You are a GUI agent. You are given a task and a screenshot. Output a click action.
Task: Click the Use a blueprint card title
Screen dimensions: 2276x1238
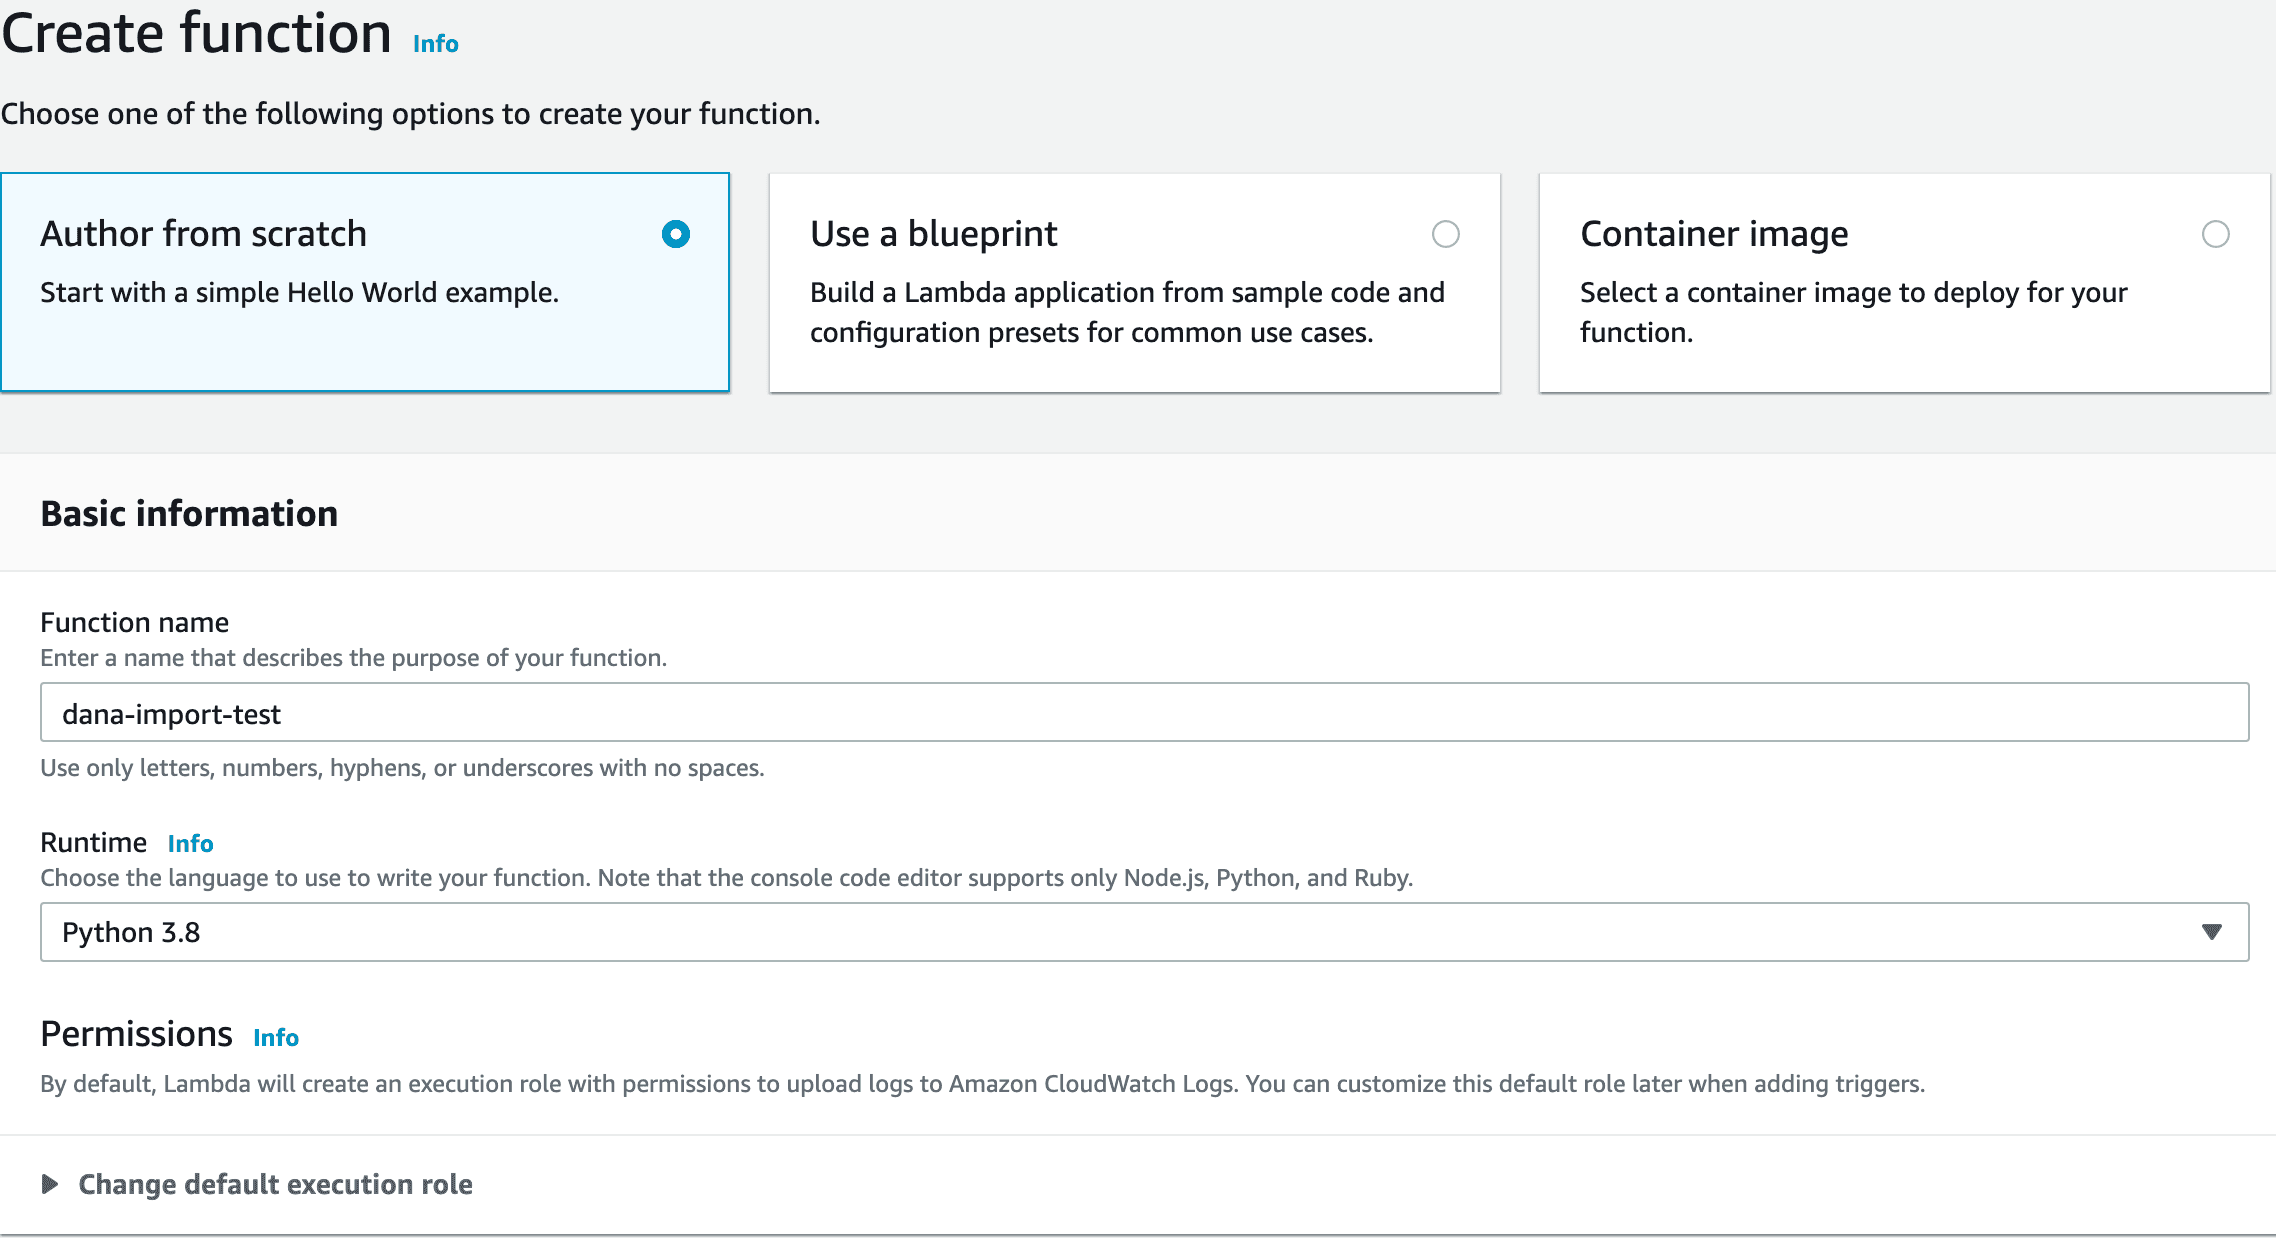click(x=933, y=234)
